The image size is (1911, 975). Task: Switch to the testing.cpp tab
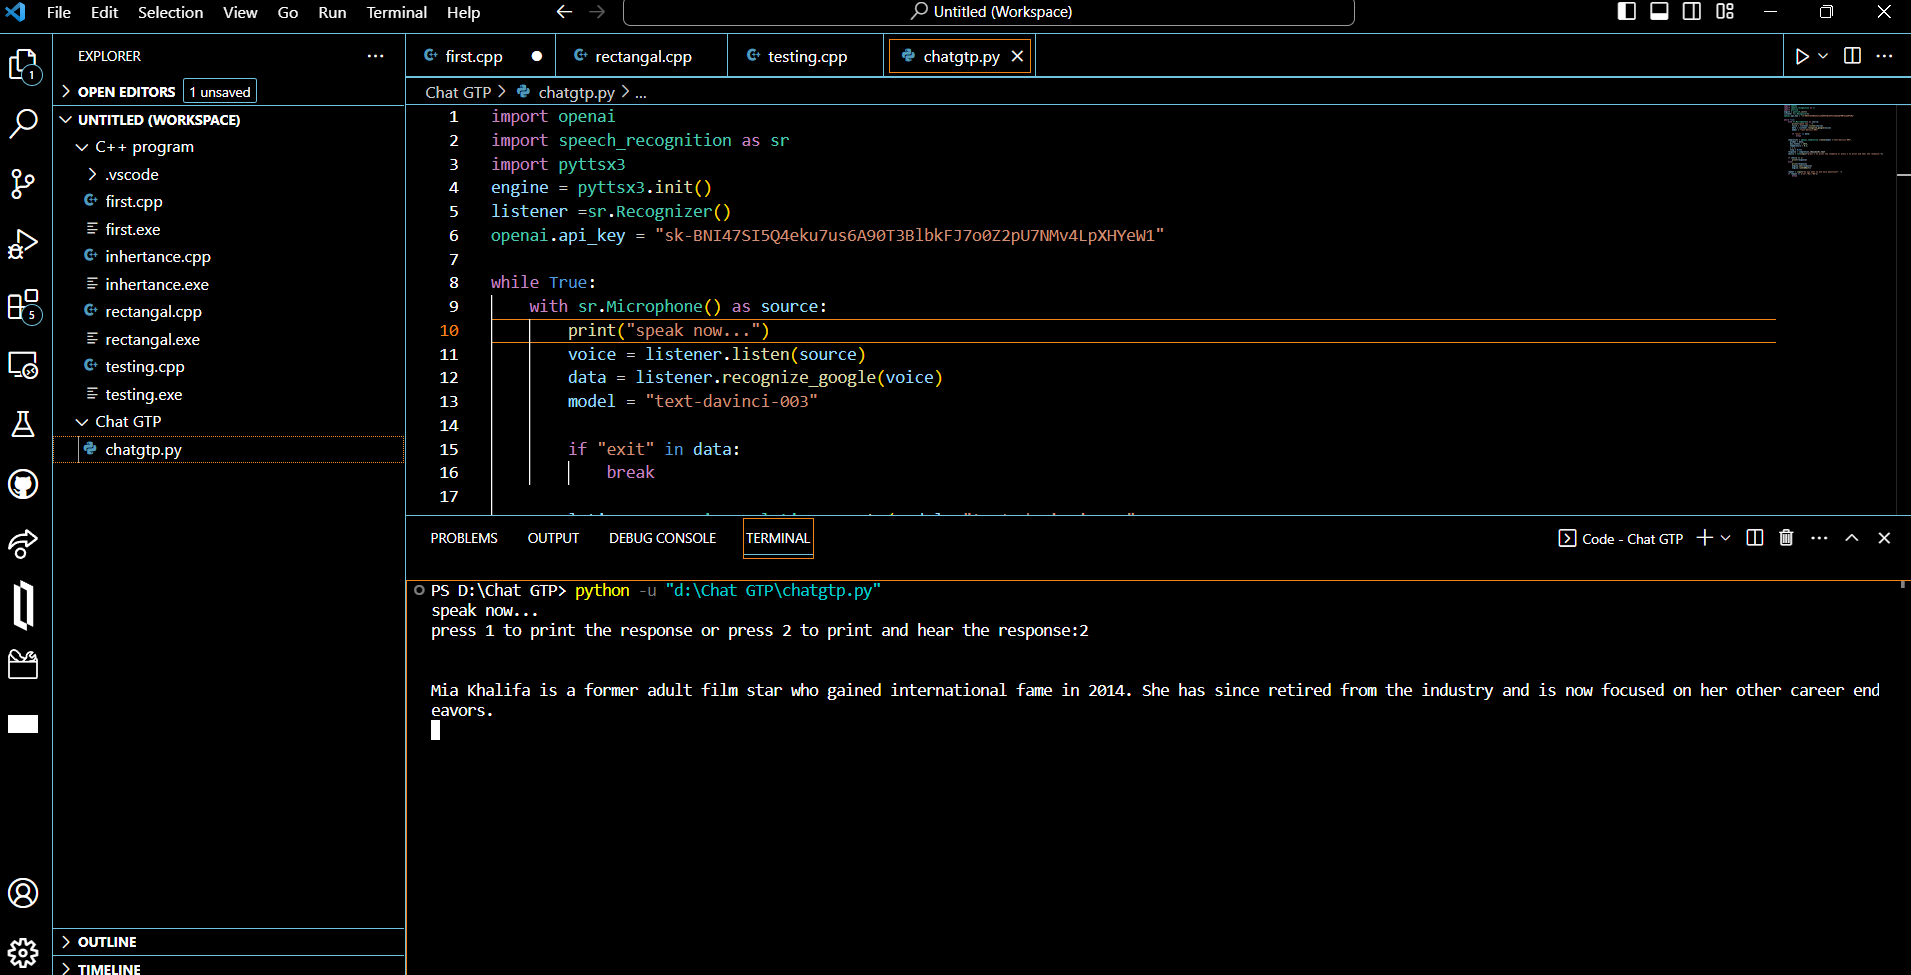(805, 56)
